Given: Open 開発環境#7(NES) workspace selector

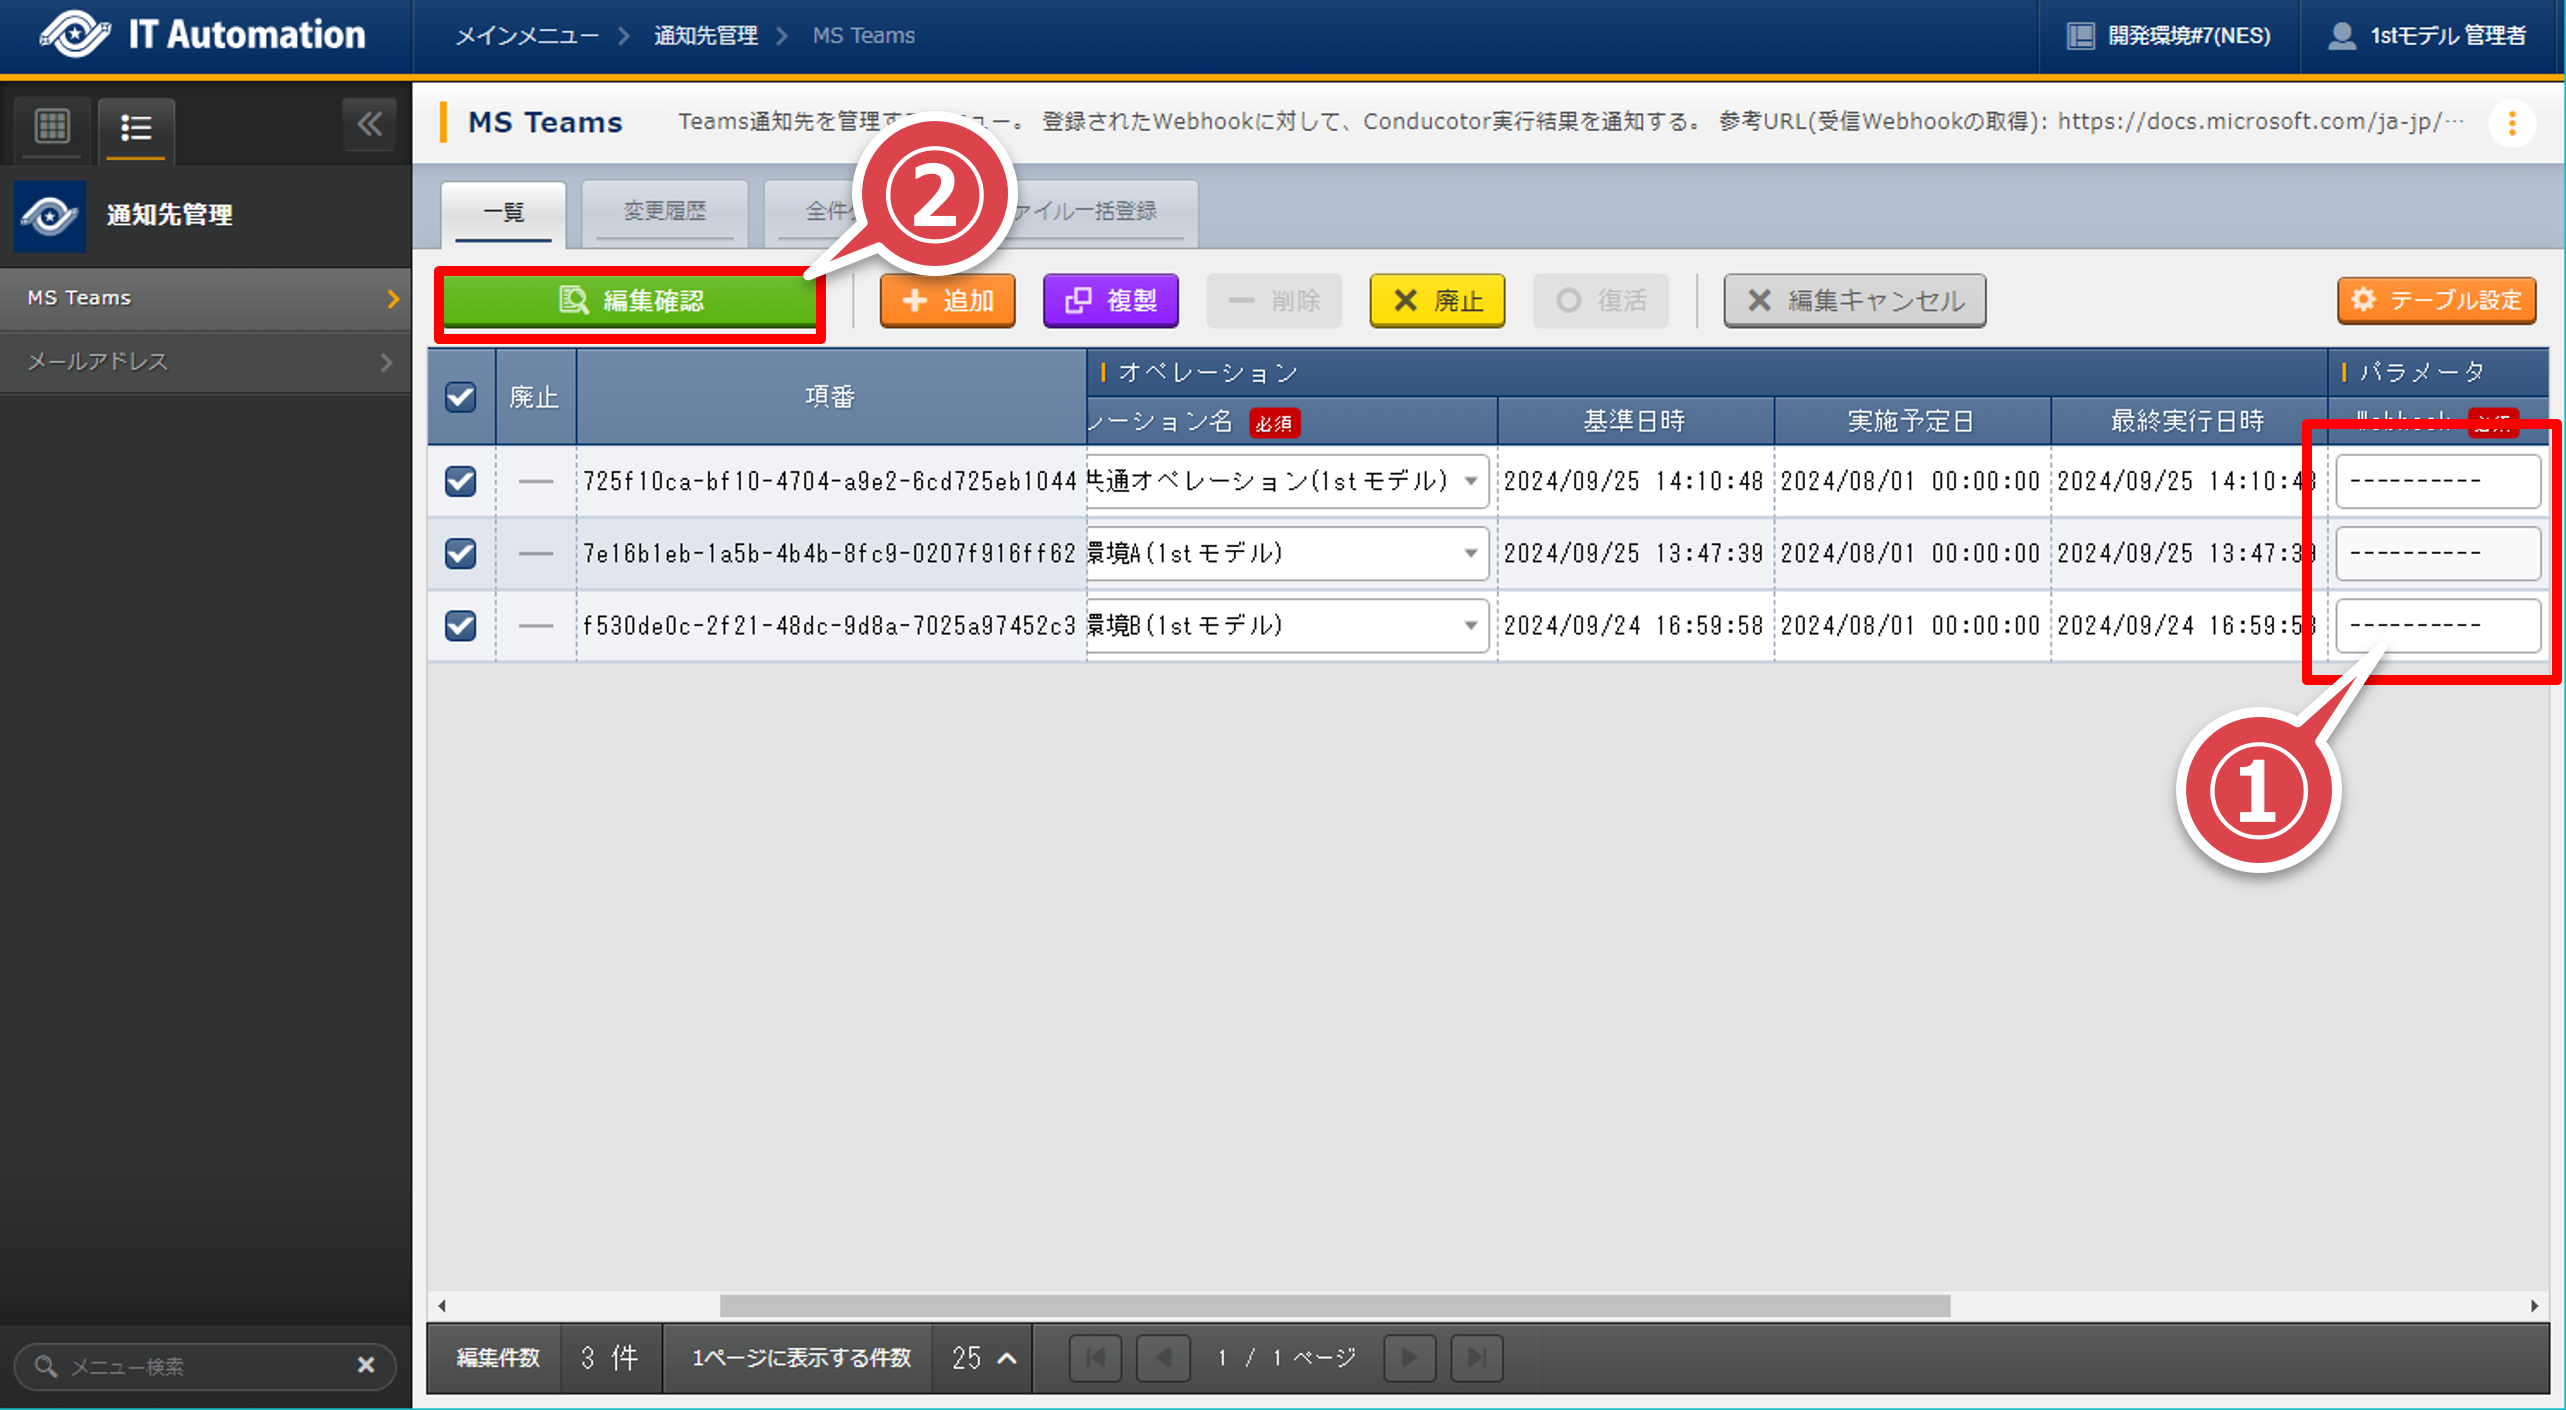Looking at the screenshot, I should 2168,36.
